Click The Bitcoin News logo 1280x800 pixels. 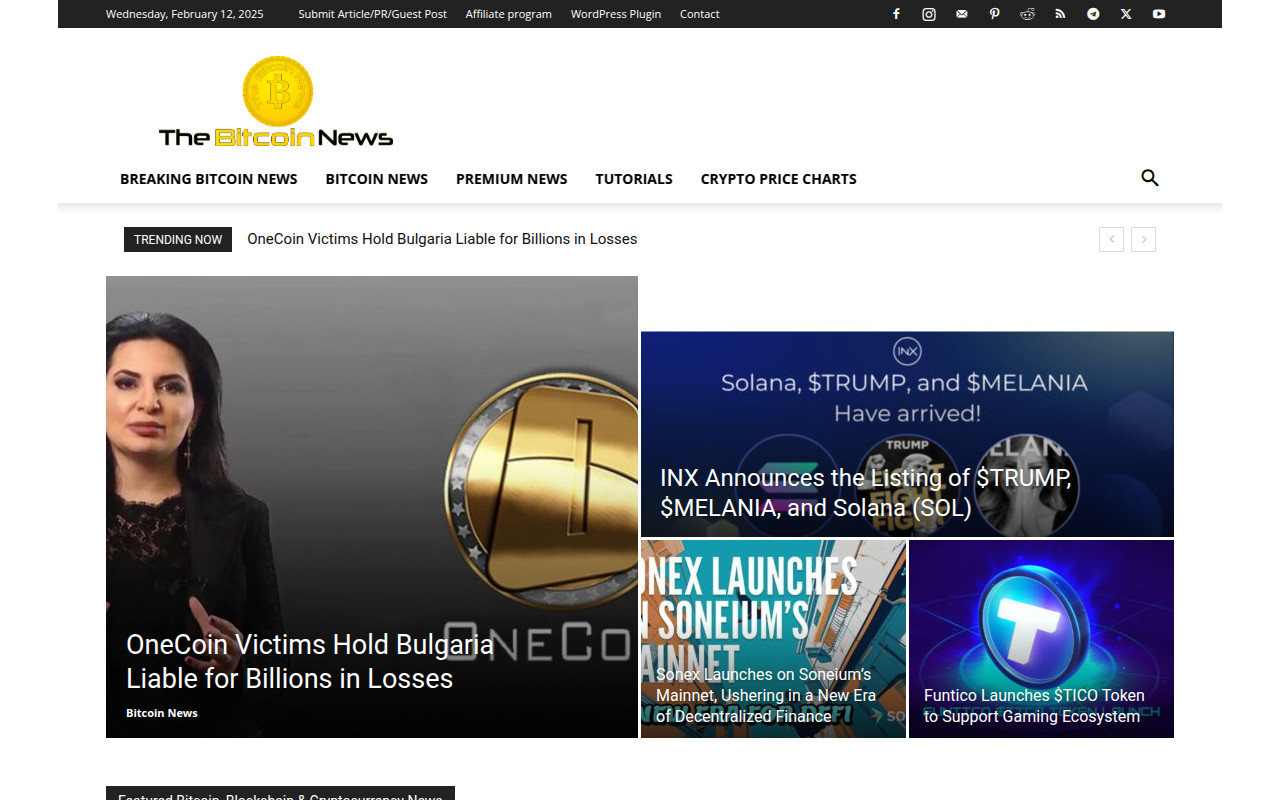[276, 103]
